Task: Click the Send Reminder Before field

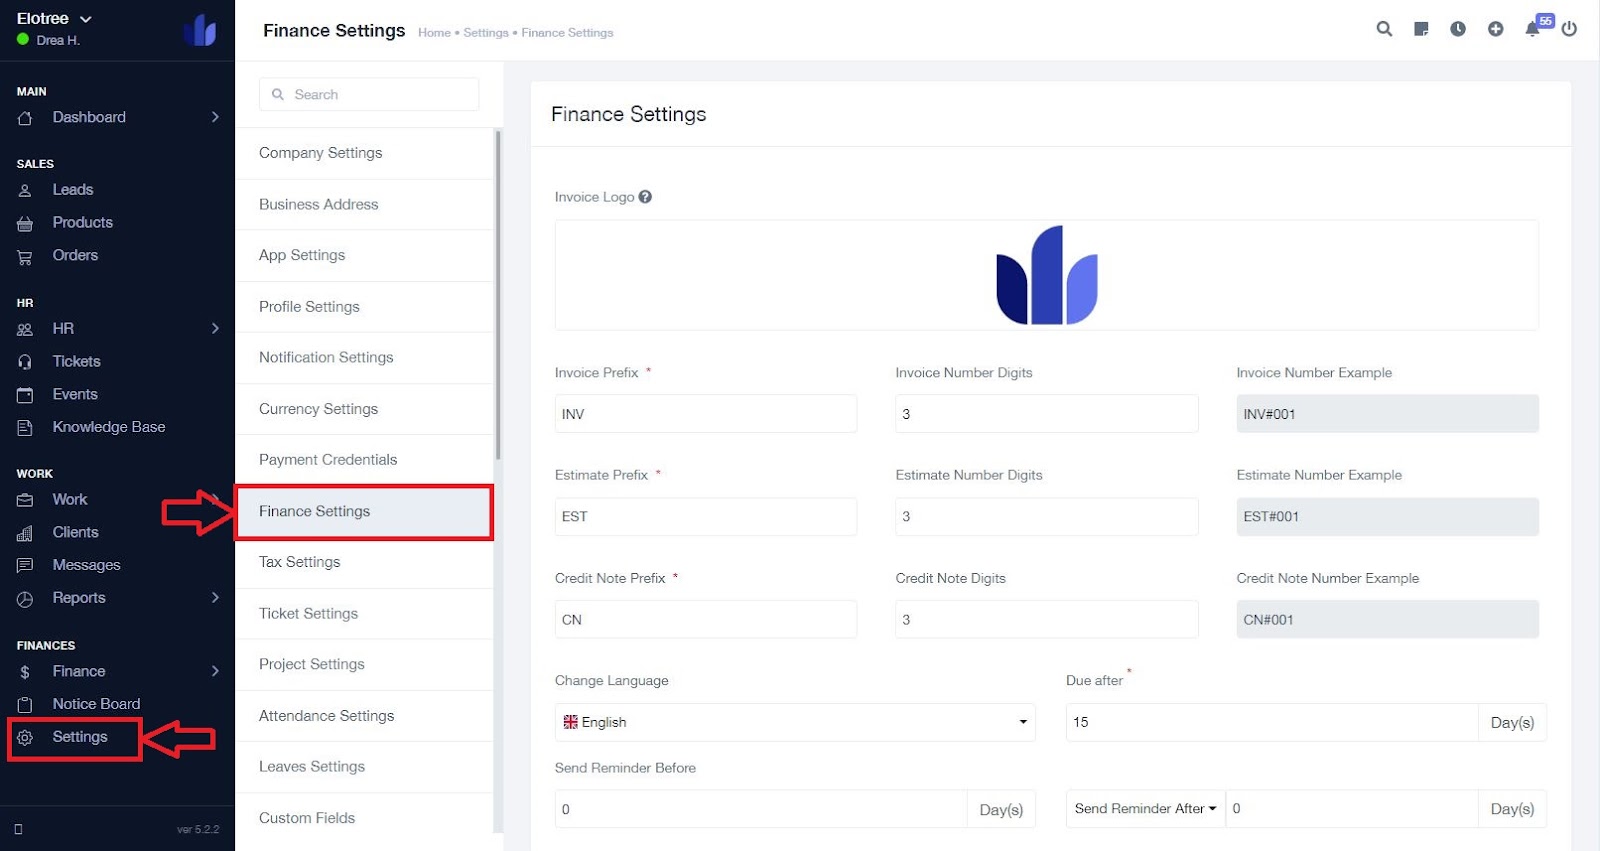Action: [761, 809]
